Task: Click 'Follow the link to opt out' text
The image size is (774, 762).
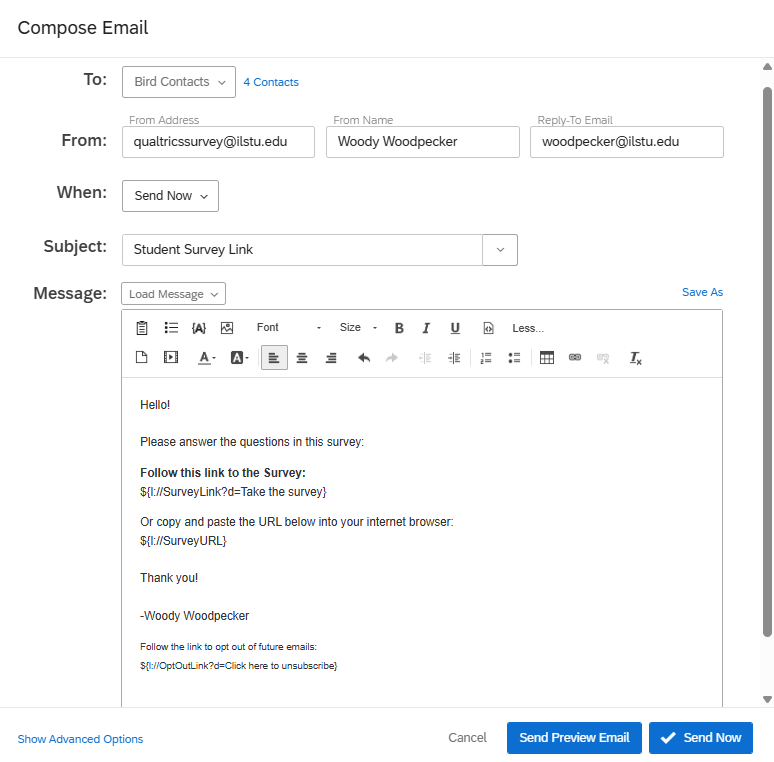Action: pyautogui.click(x=228, y=647)
